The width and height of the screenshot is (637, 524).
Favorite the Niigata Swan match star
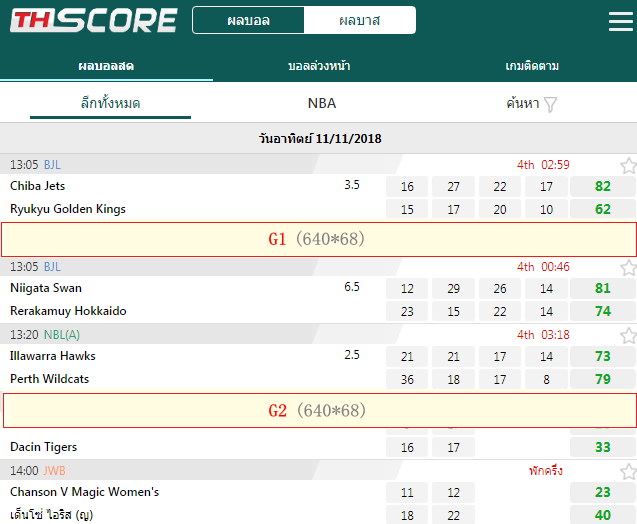(x=628, y=267)
